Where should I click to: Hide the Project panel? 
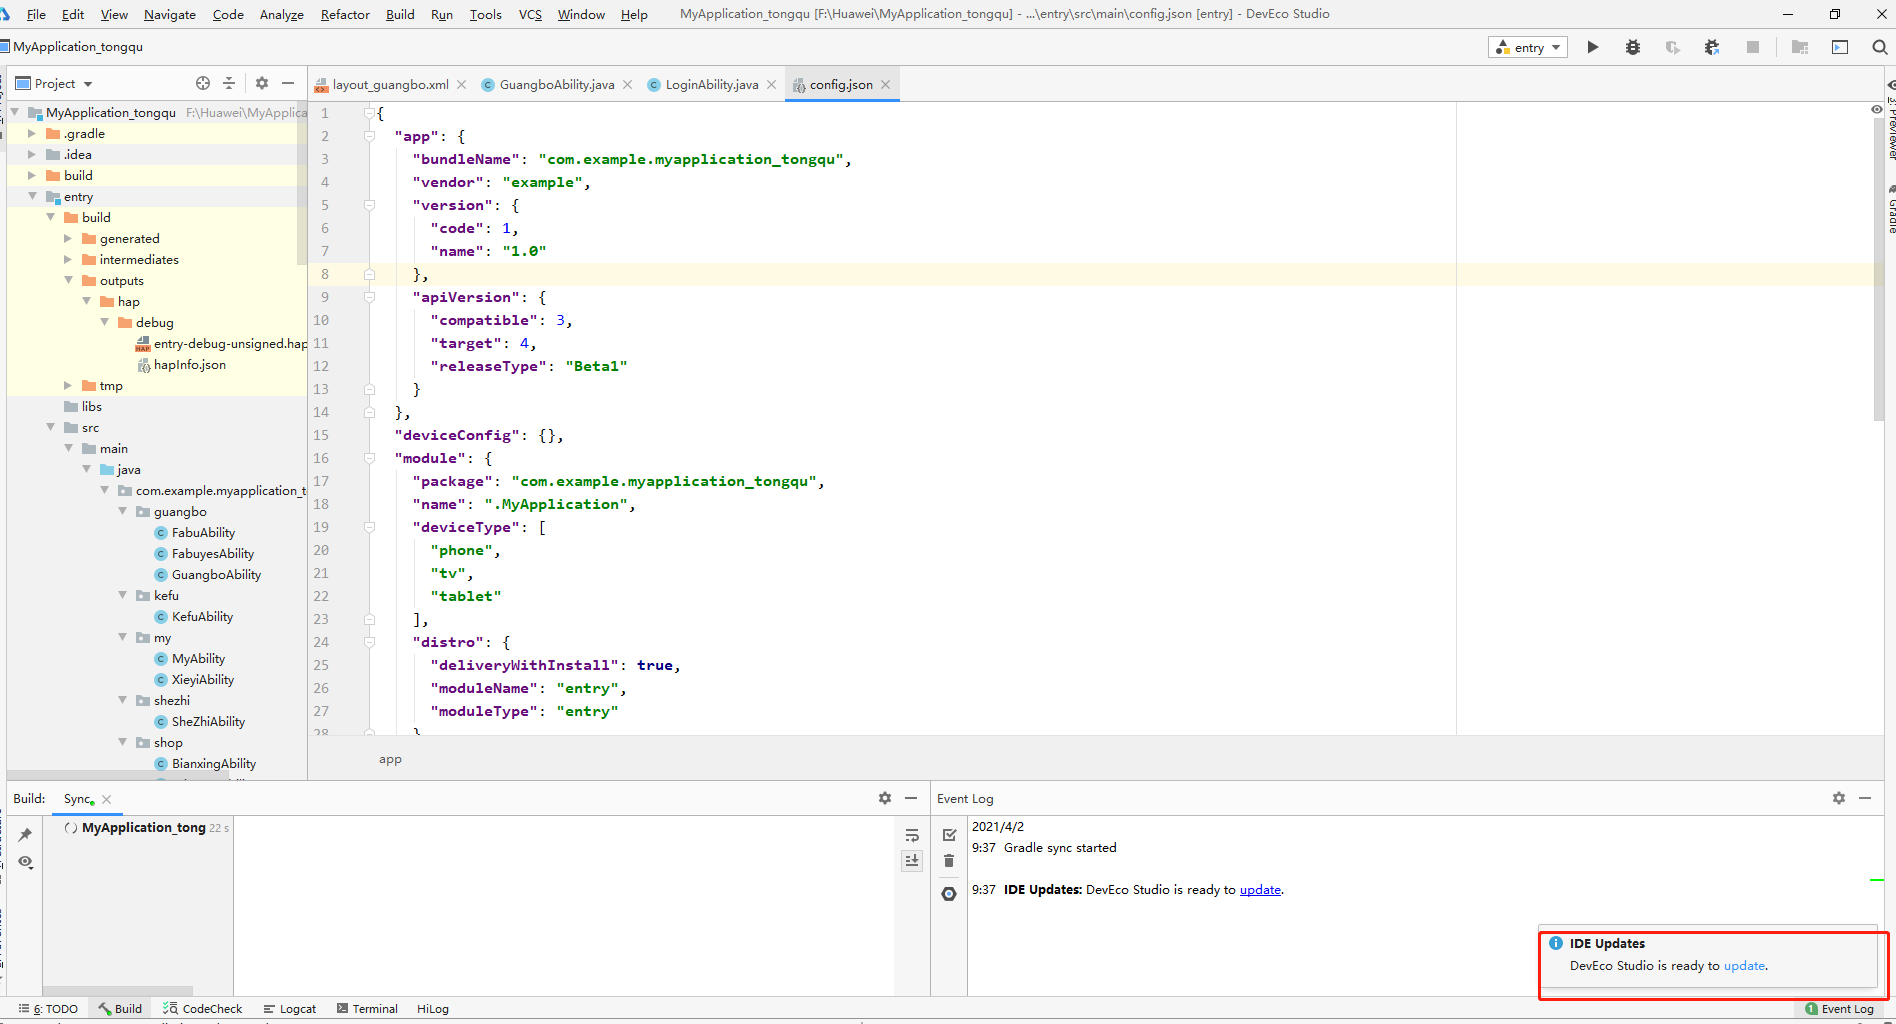288,83
